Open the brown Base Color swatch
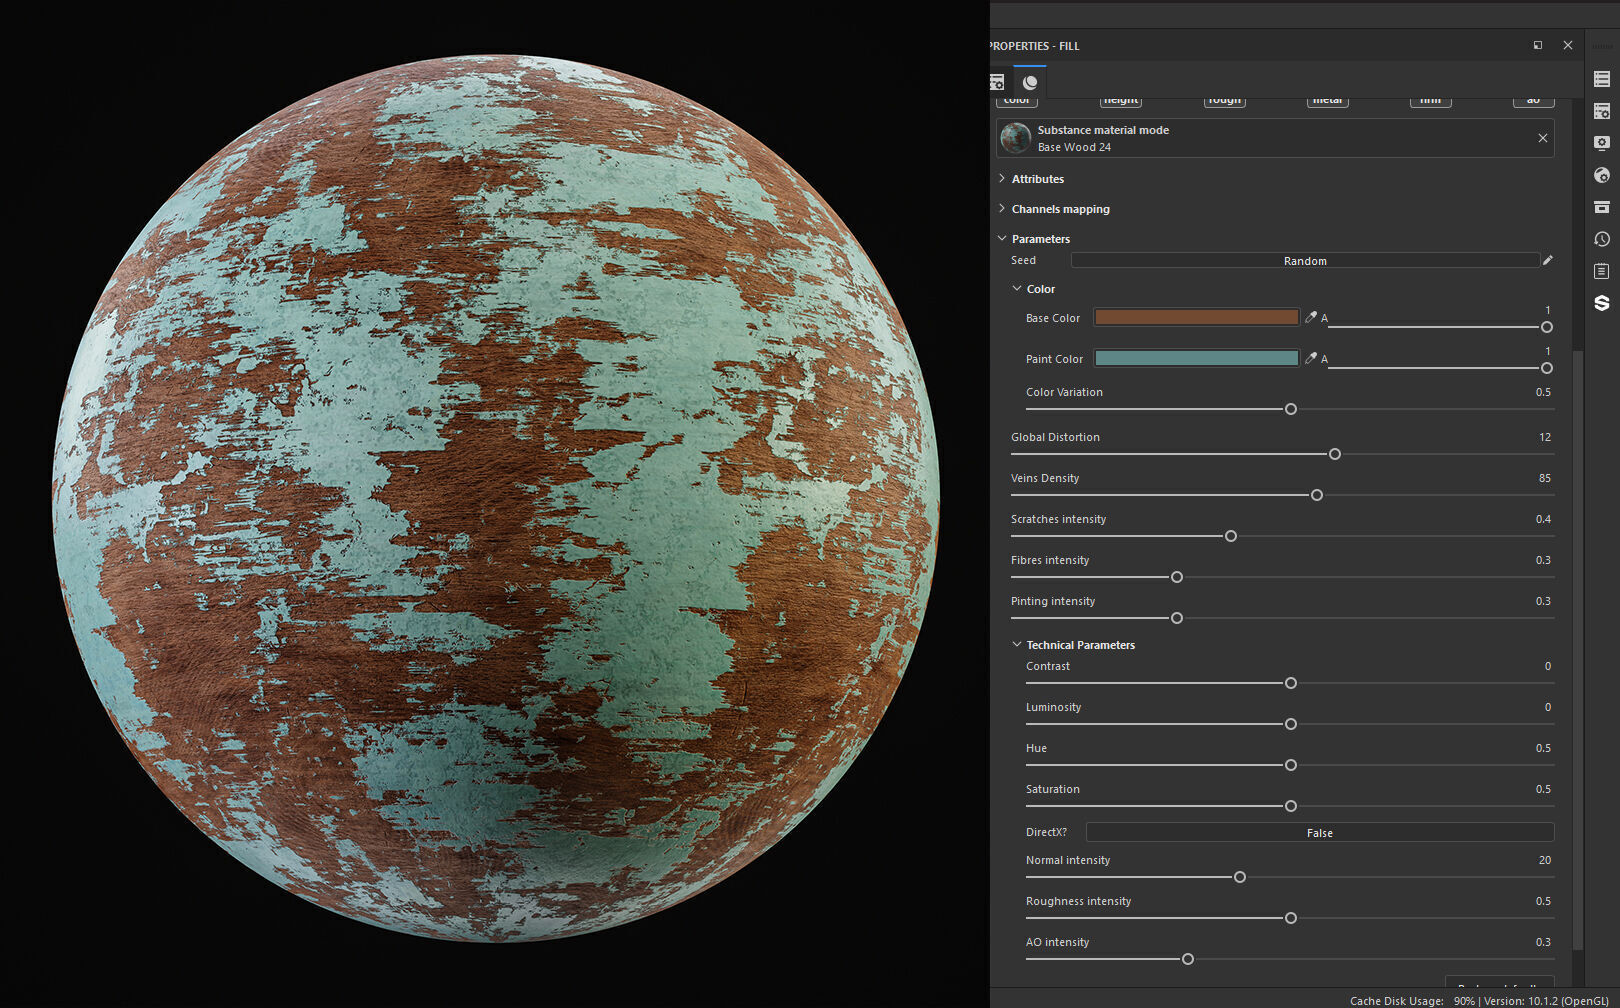The image size is (1620, 1008). coord(1196,317)
